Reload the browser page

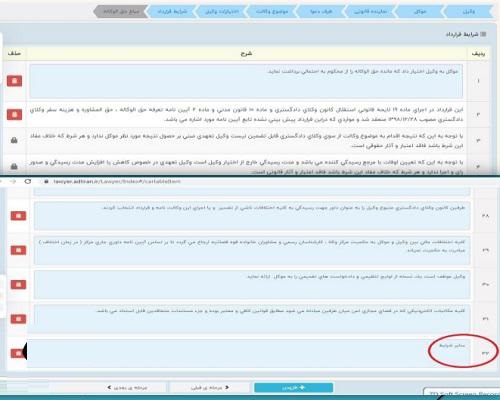click(x=28, y=181)
